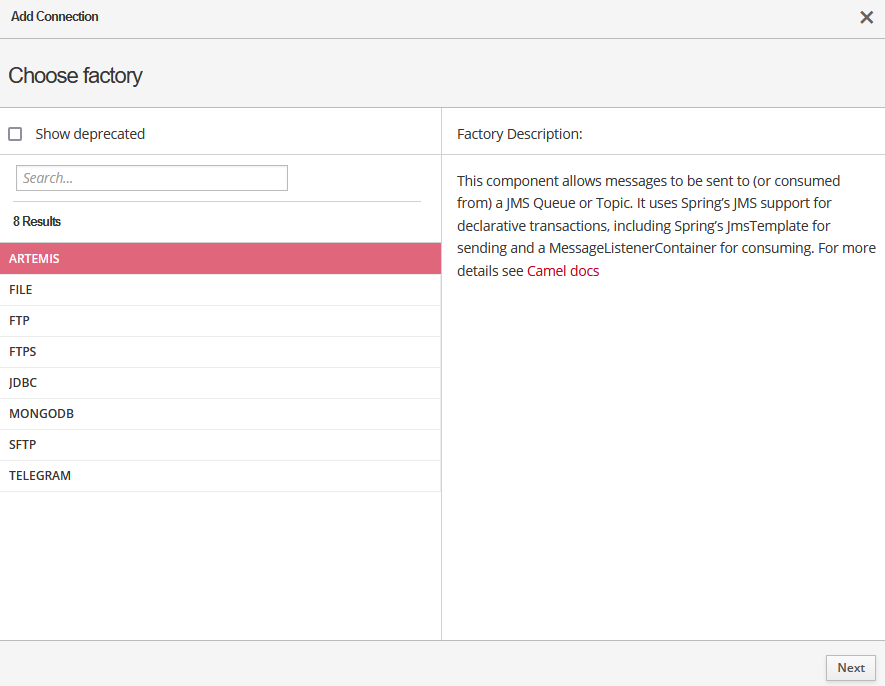Click the '8 Results' count label
This screenshot has height=686, width=885.
point(37,221)
